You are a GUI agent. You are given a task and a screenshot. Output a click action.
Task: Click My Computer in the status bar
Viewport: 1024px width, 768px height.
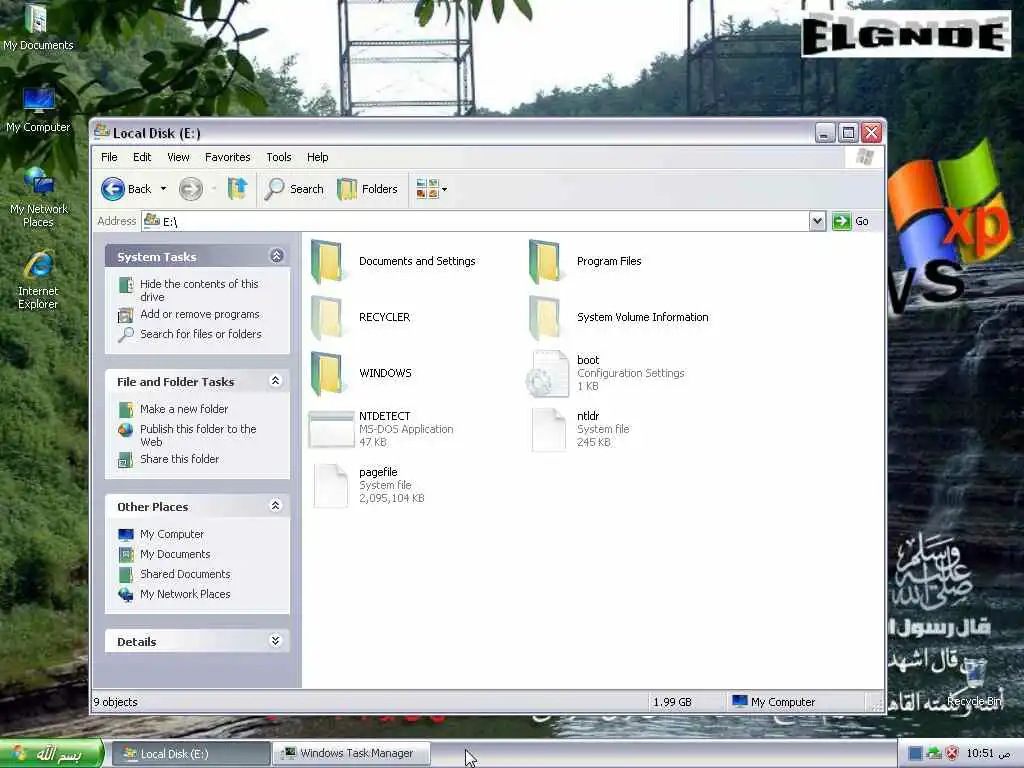pyautogui.click(x=774, y=702)
